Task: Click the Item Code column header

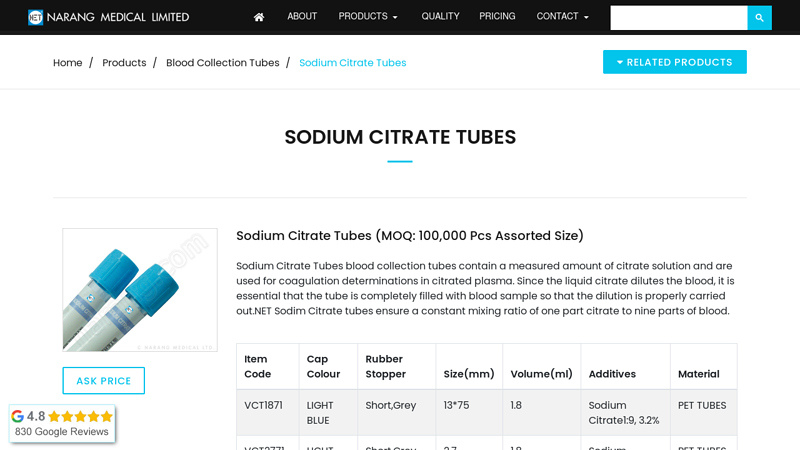Action: (267, 366)
